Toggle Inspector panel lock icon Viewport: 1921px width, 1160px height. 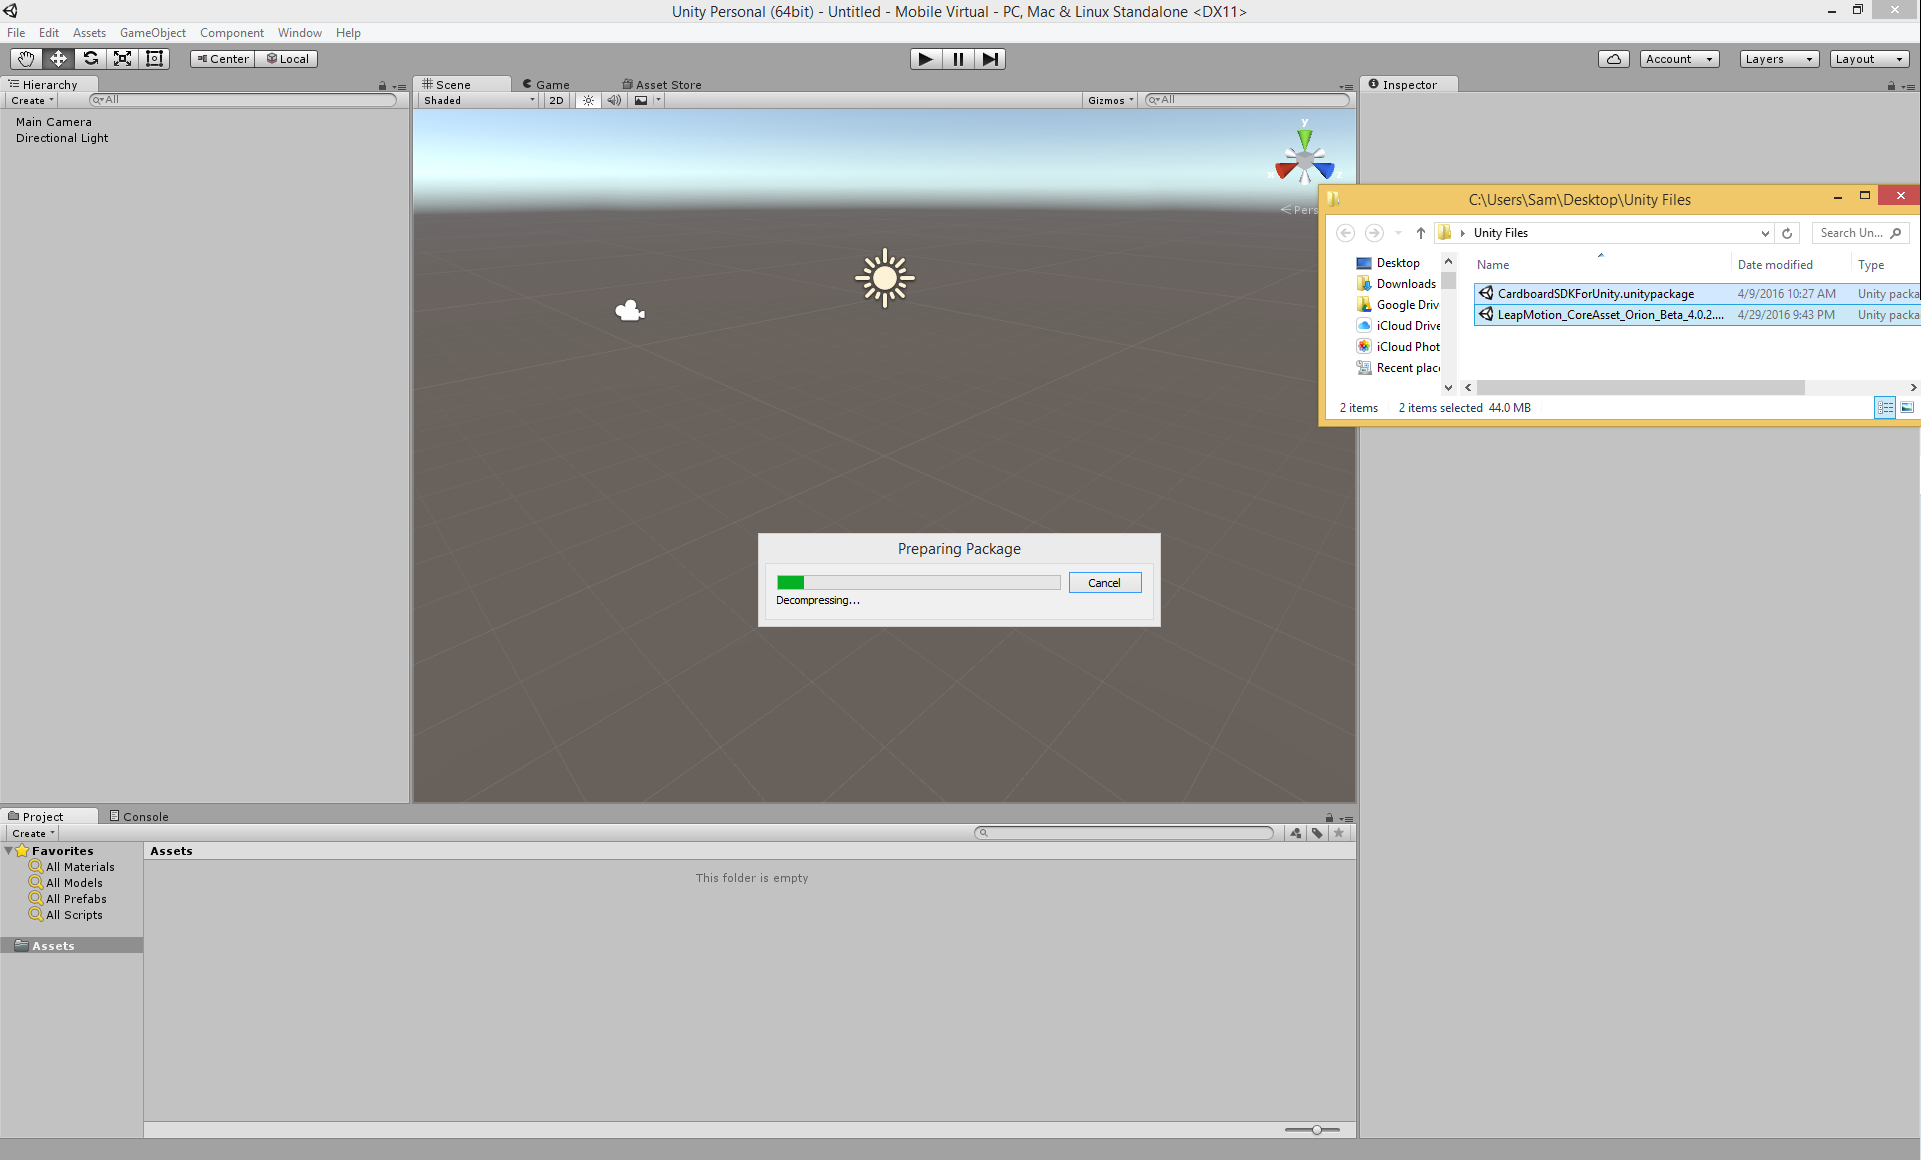[1891, 86]
